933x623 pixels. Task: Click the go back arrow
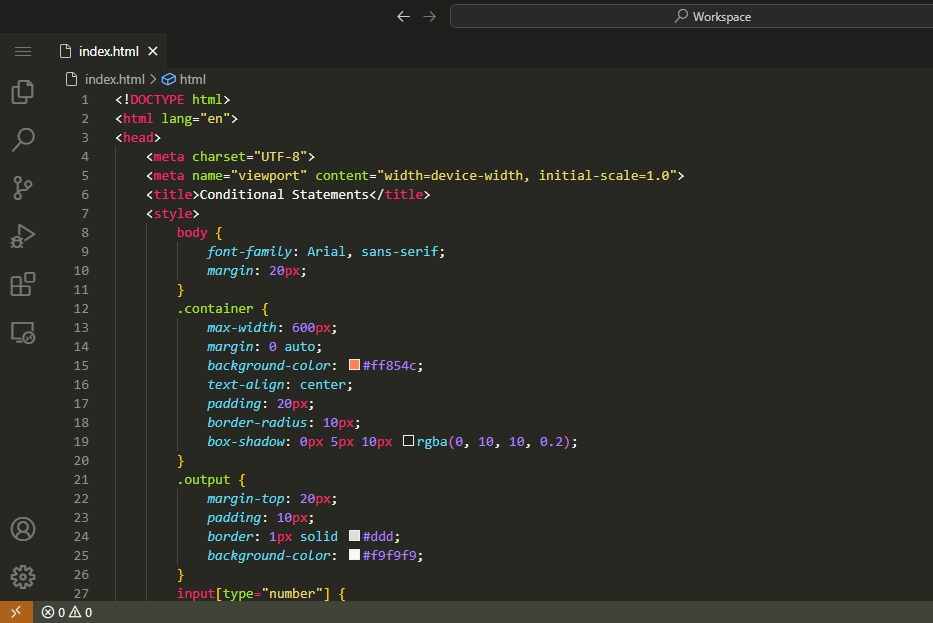point(403,16)
